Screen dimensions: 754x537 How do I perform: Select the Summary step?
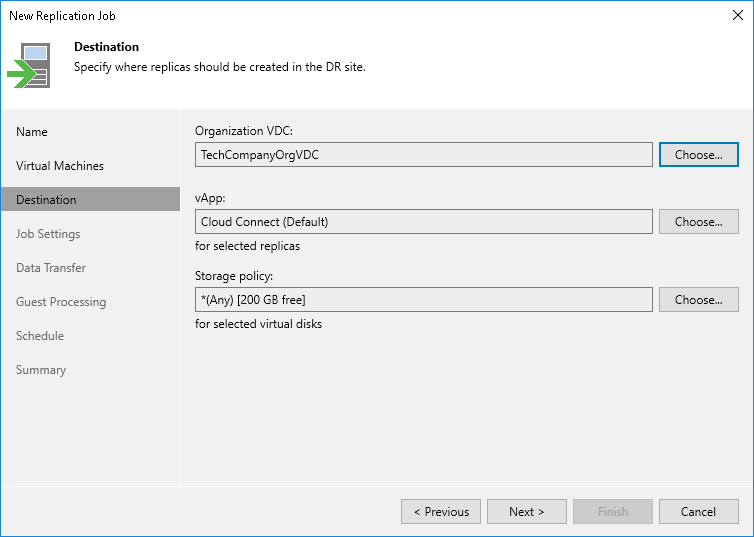click(x=41, y=370)
